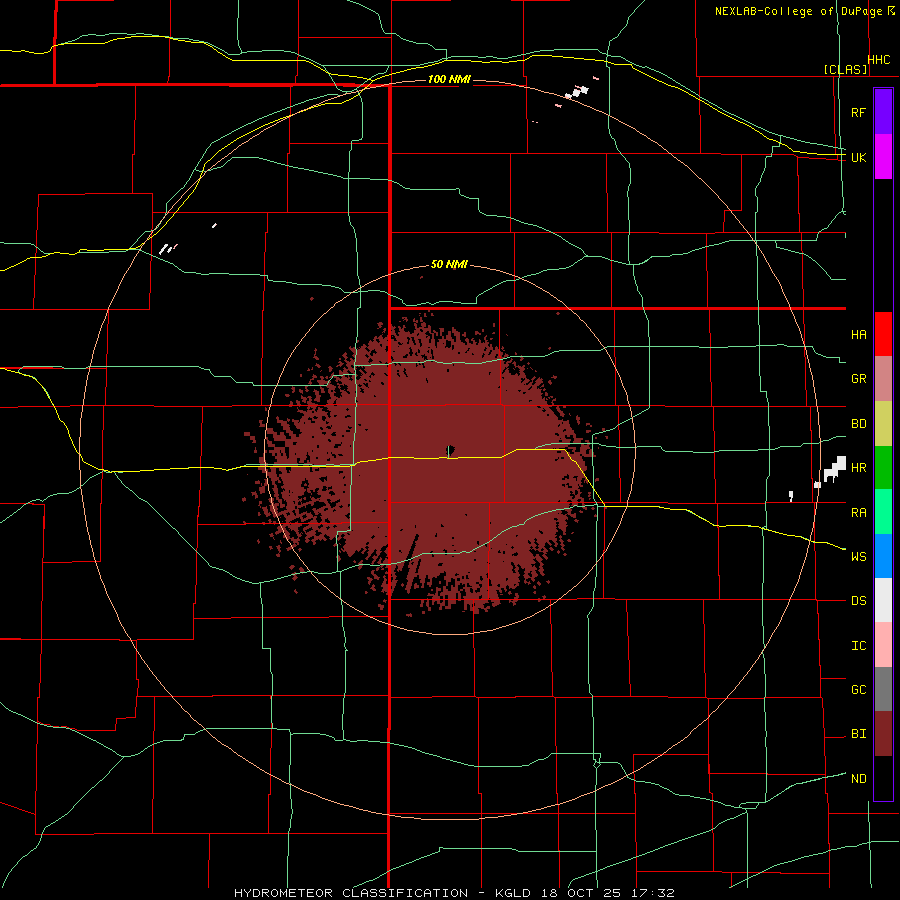
Task: Click the GC legend label
Action: (858, 690)
